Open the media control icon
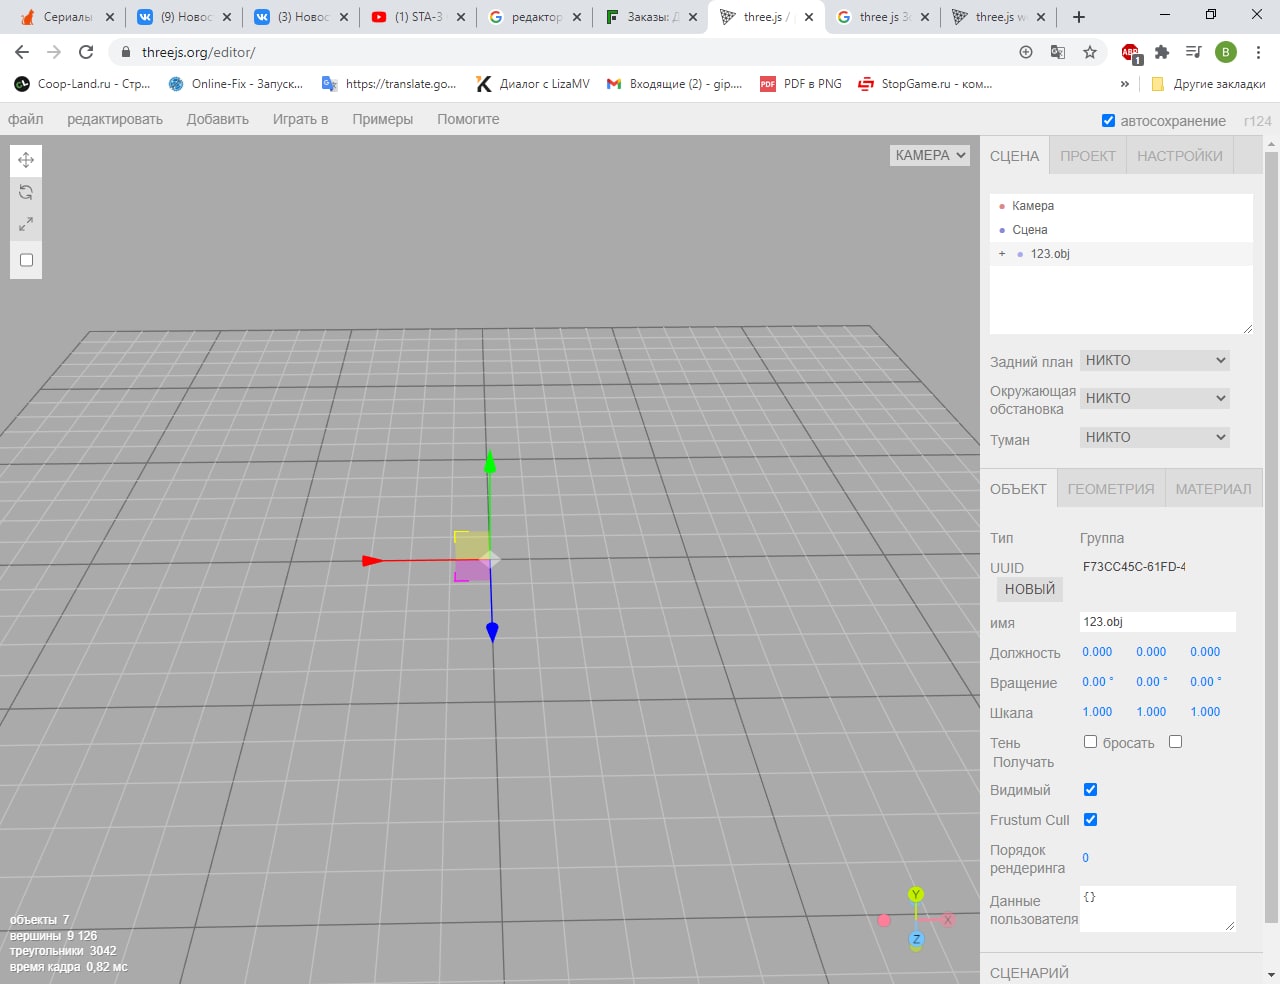Viewport: 1280px width, 984px height. click(1194, 52)
